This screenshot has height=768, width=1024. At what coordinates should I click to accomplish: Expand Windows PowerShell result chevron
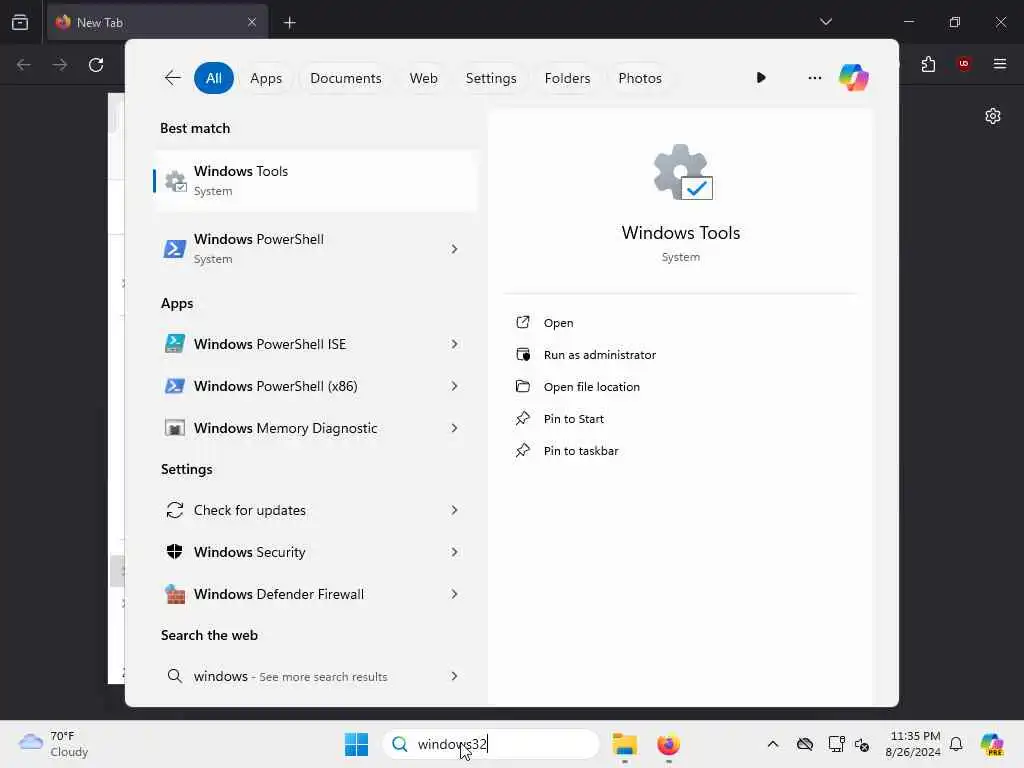[455, 249]
